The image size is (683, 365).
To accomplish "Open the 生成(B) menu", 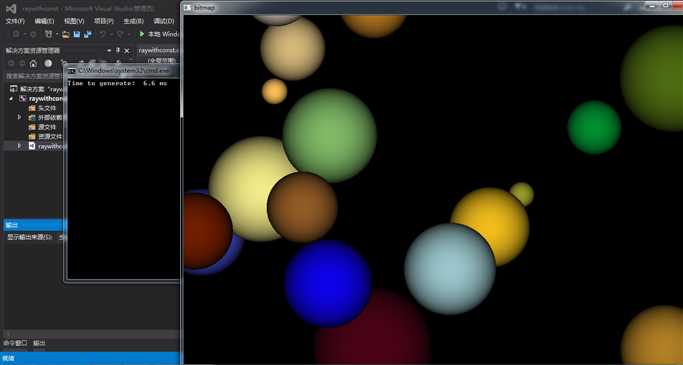I will (133, 21).
